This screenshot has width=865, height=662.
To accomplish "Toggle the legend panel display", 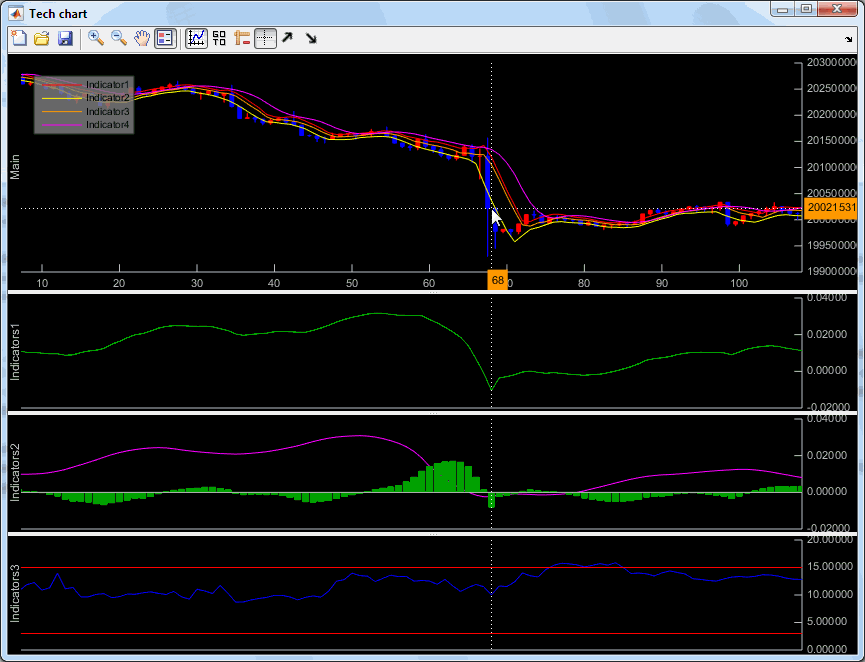I will pos(166,38).
